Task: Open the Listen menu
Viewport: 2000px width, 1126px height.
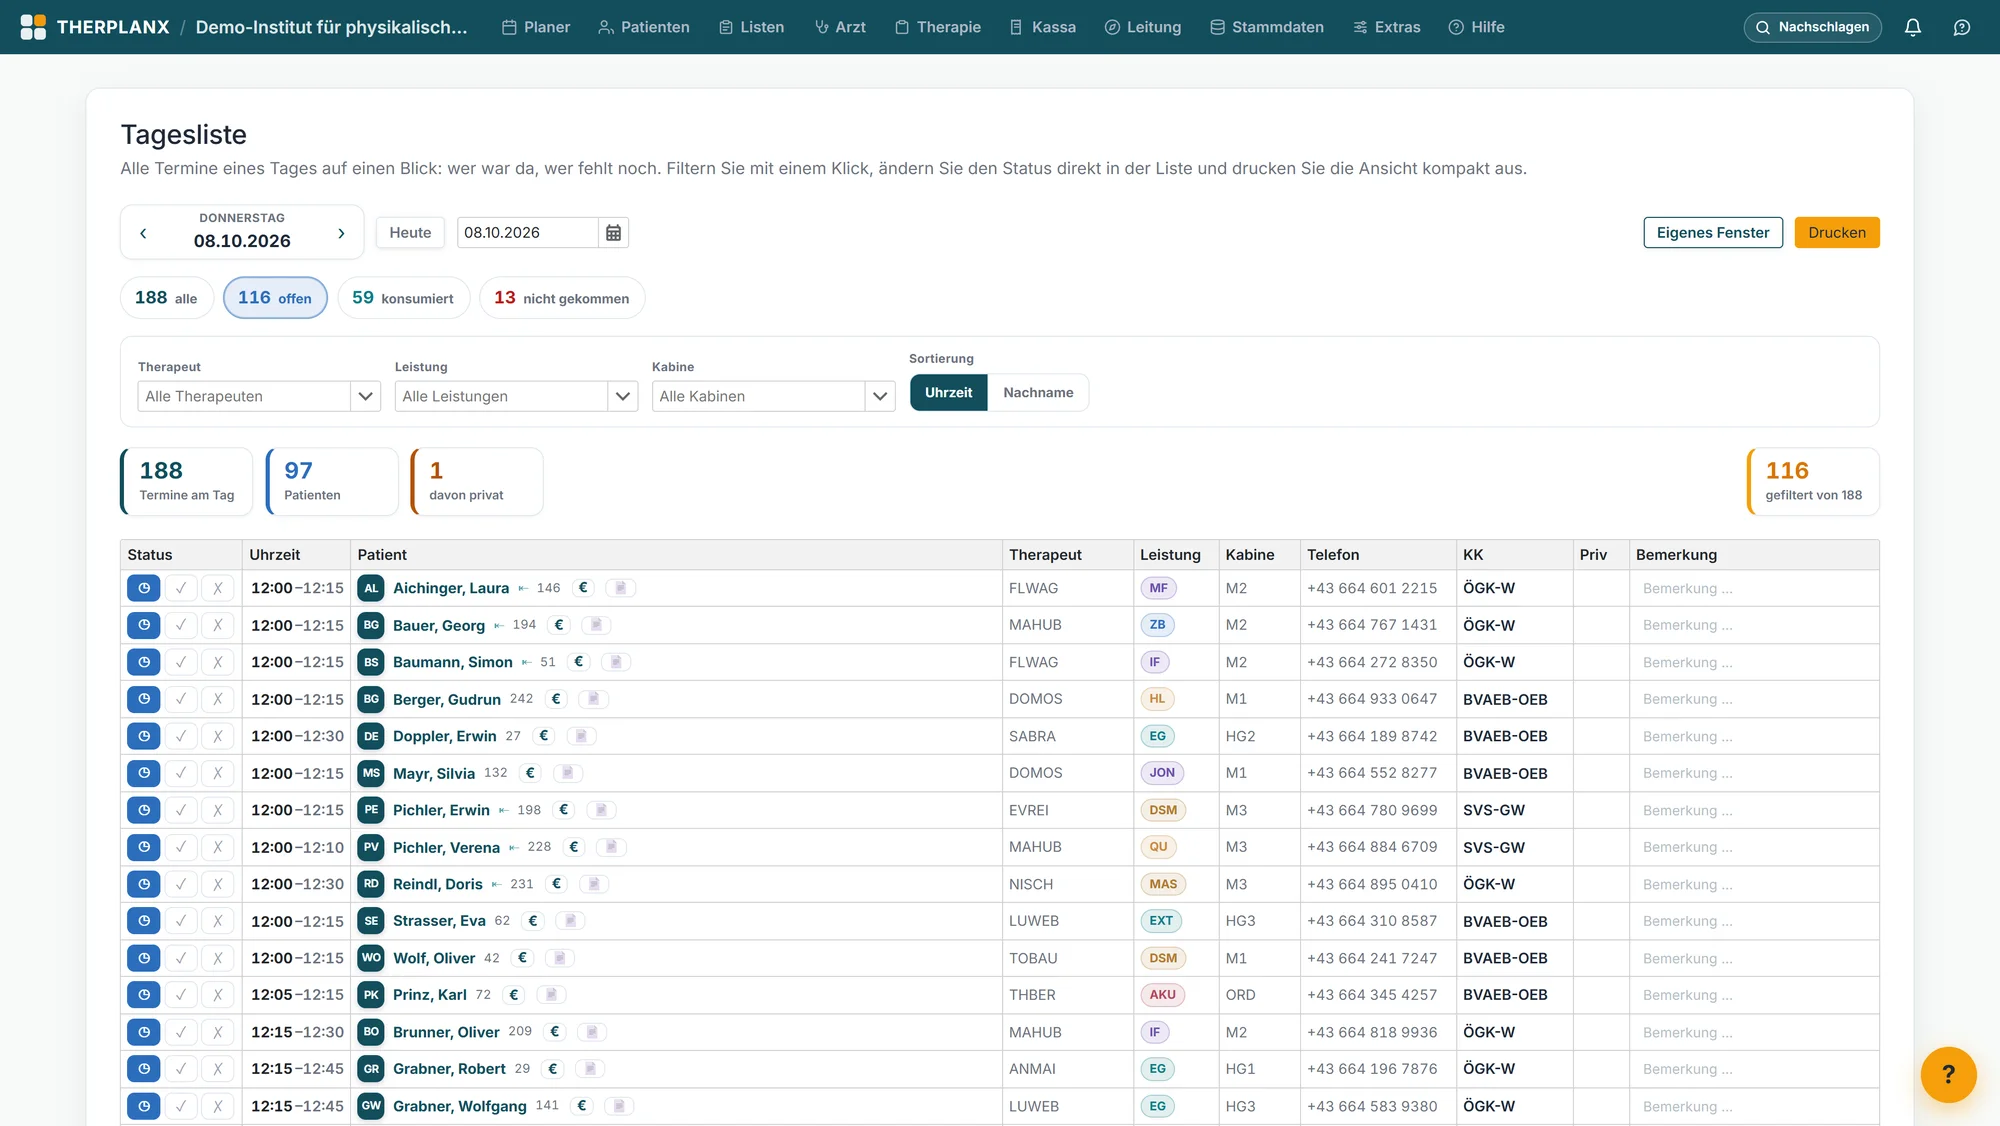Action: 751,27
